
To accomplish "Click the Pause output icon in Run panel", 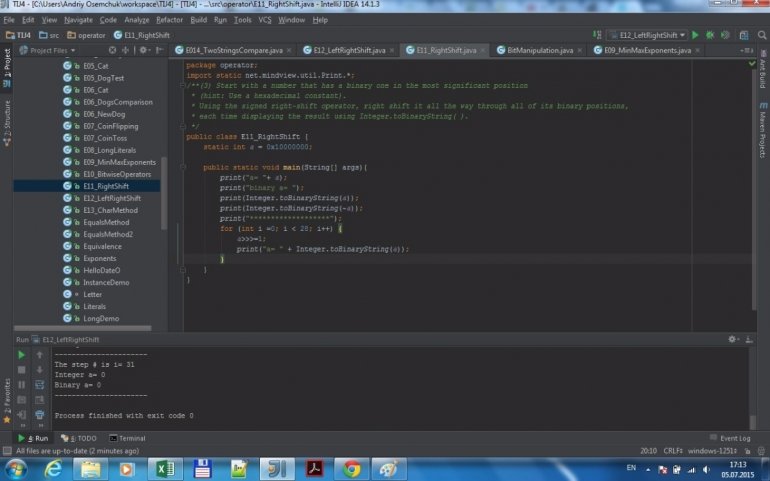I will pos(22,384).
